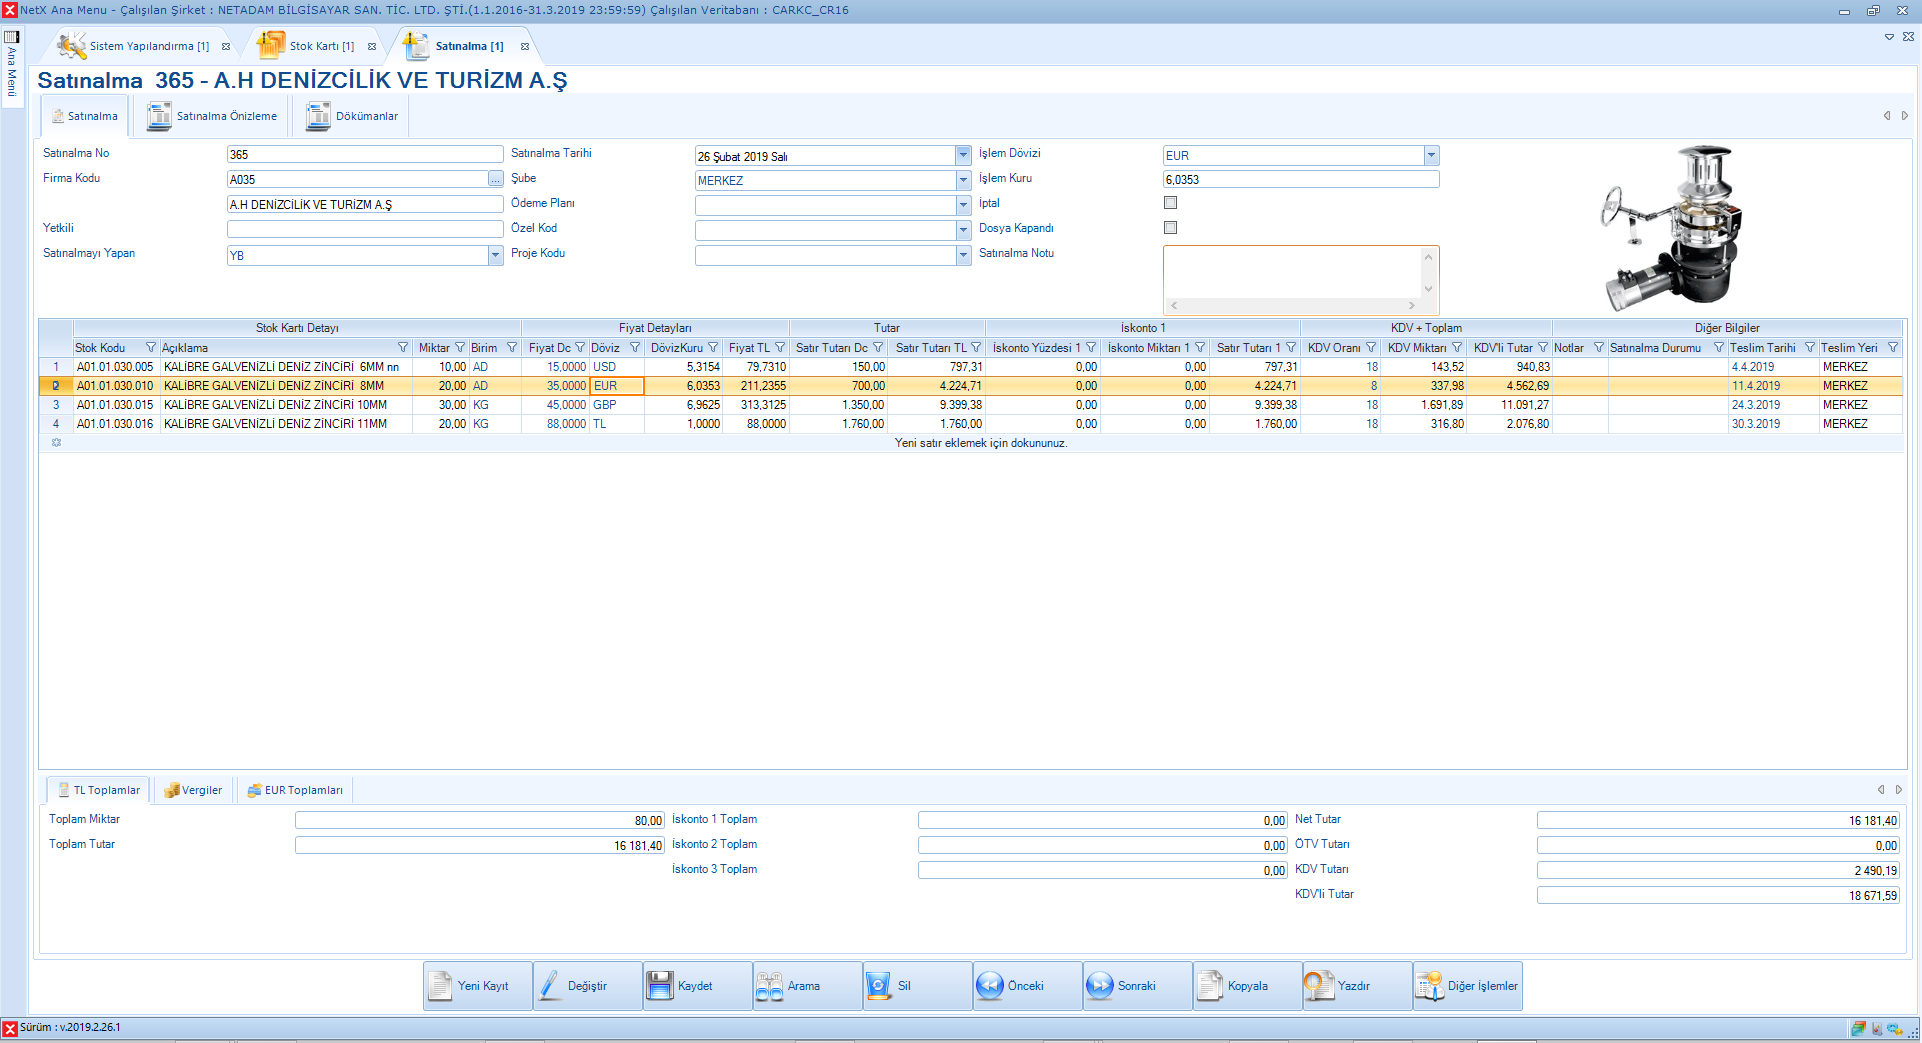Image resolution: width=1922 pixels, height=1043 pixels.
Task: Expand the Satınalmayı Yapan dropdown
Action: coord(495,255)
